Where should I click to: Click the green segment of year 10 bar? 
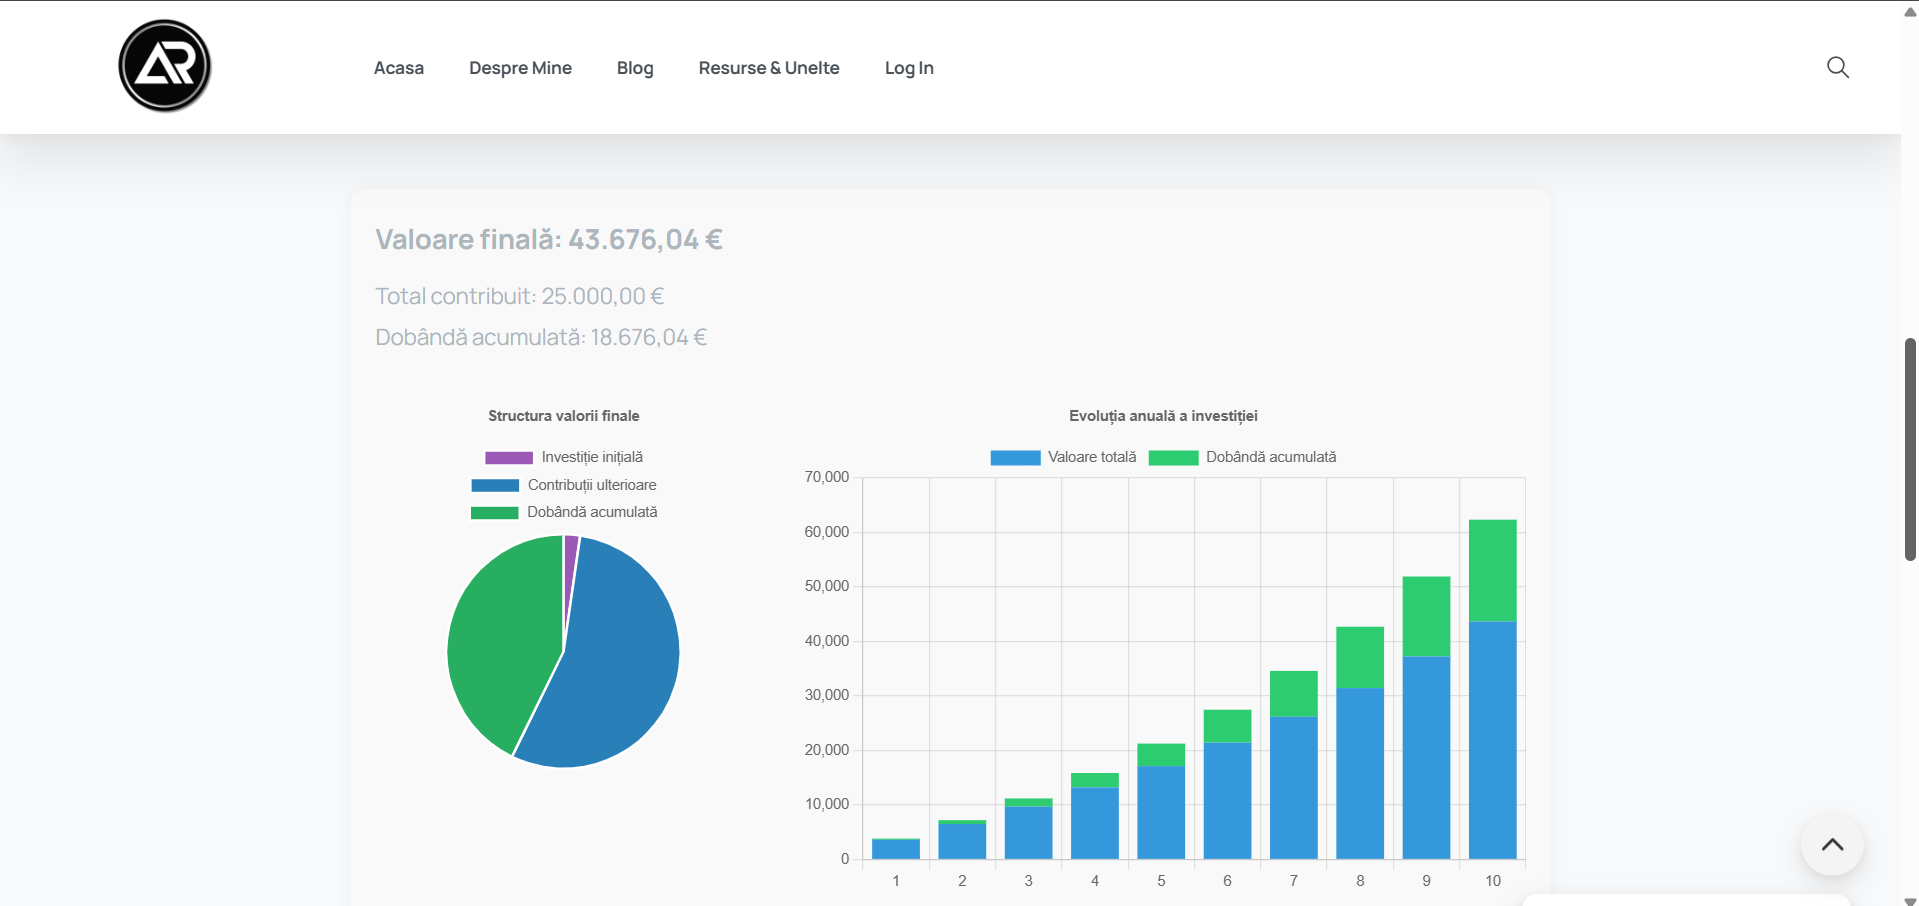pos(1492,570)
